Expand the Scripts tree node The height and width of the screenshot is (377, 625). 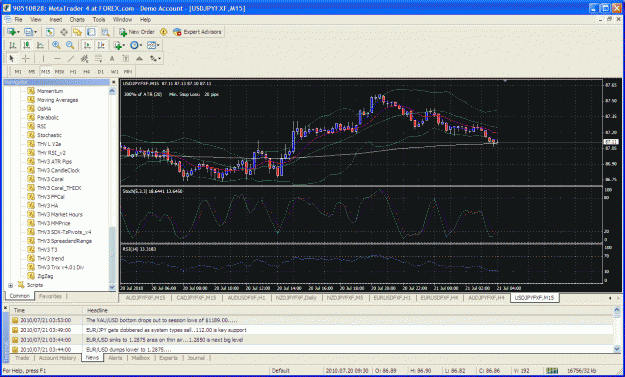tap(10, 285)
